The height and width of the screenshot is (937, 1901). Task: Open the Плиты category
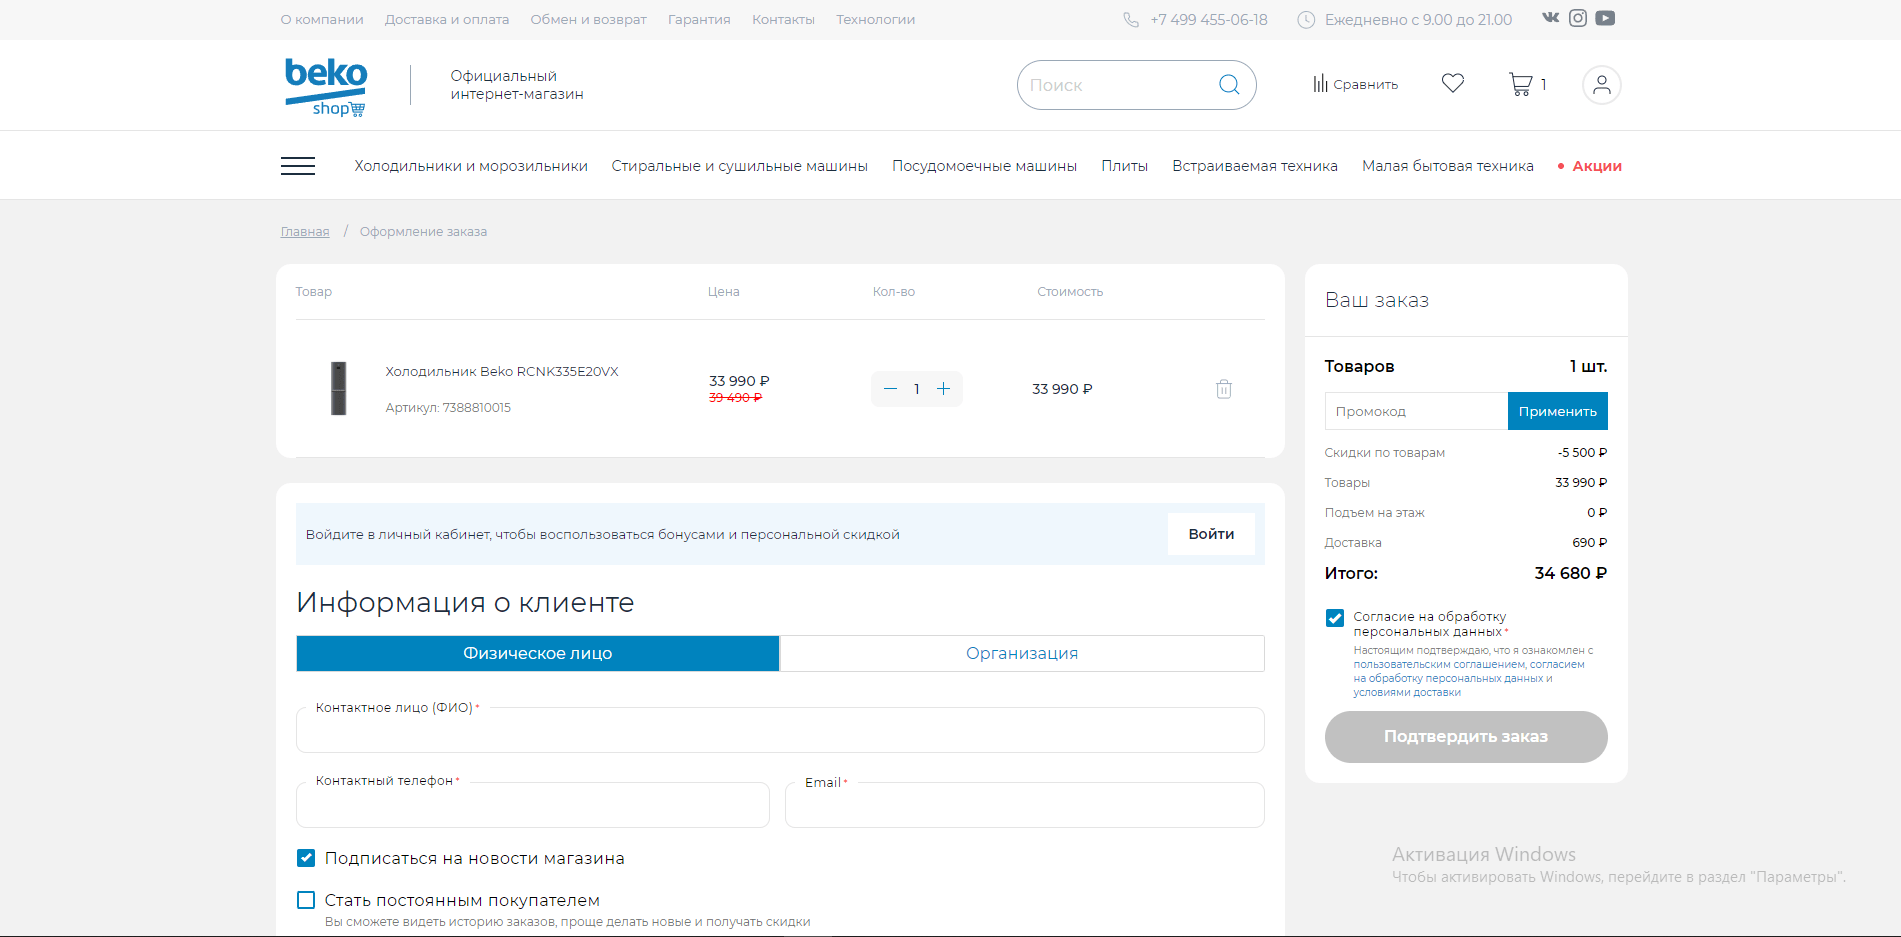[1125, 166]
